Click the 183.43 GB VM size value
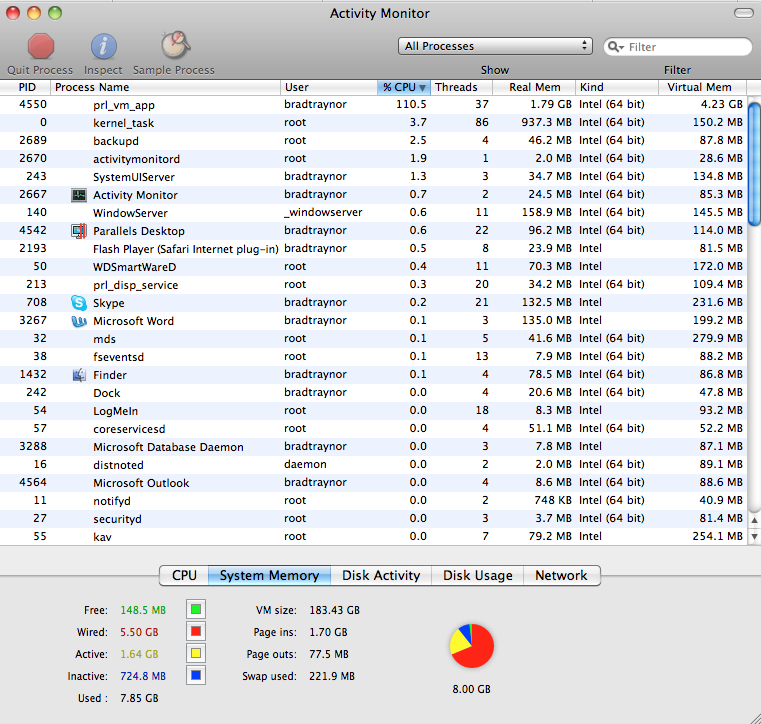This screenshot has width=761, height=724. [334, 610]
